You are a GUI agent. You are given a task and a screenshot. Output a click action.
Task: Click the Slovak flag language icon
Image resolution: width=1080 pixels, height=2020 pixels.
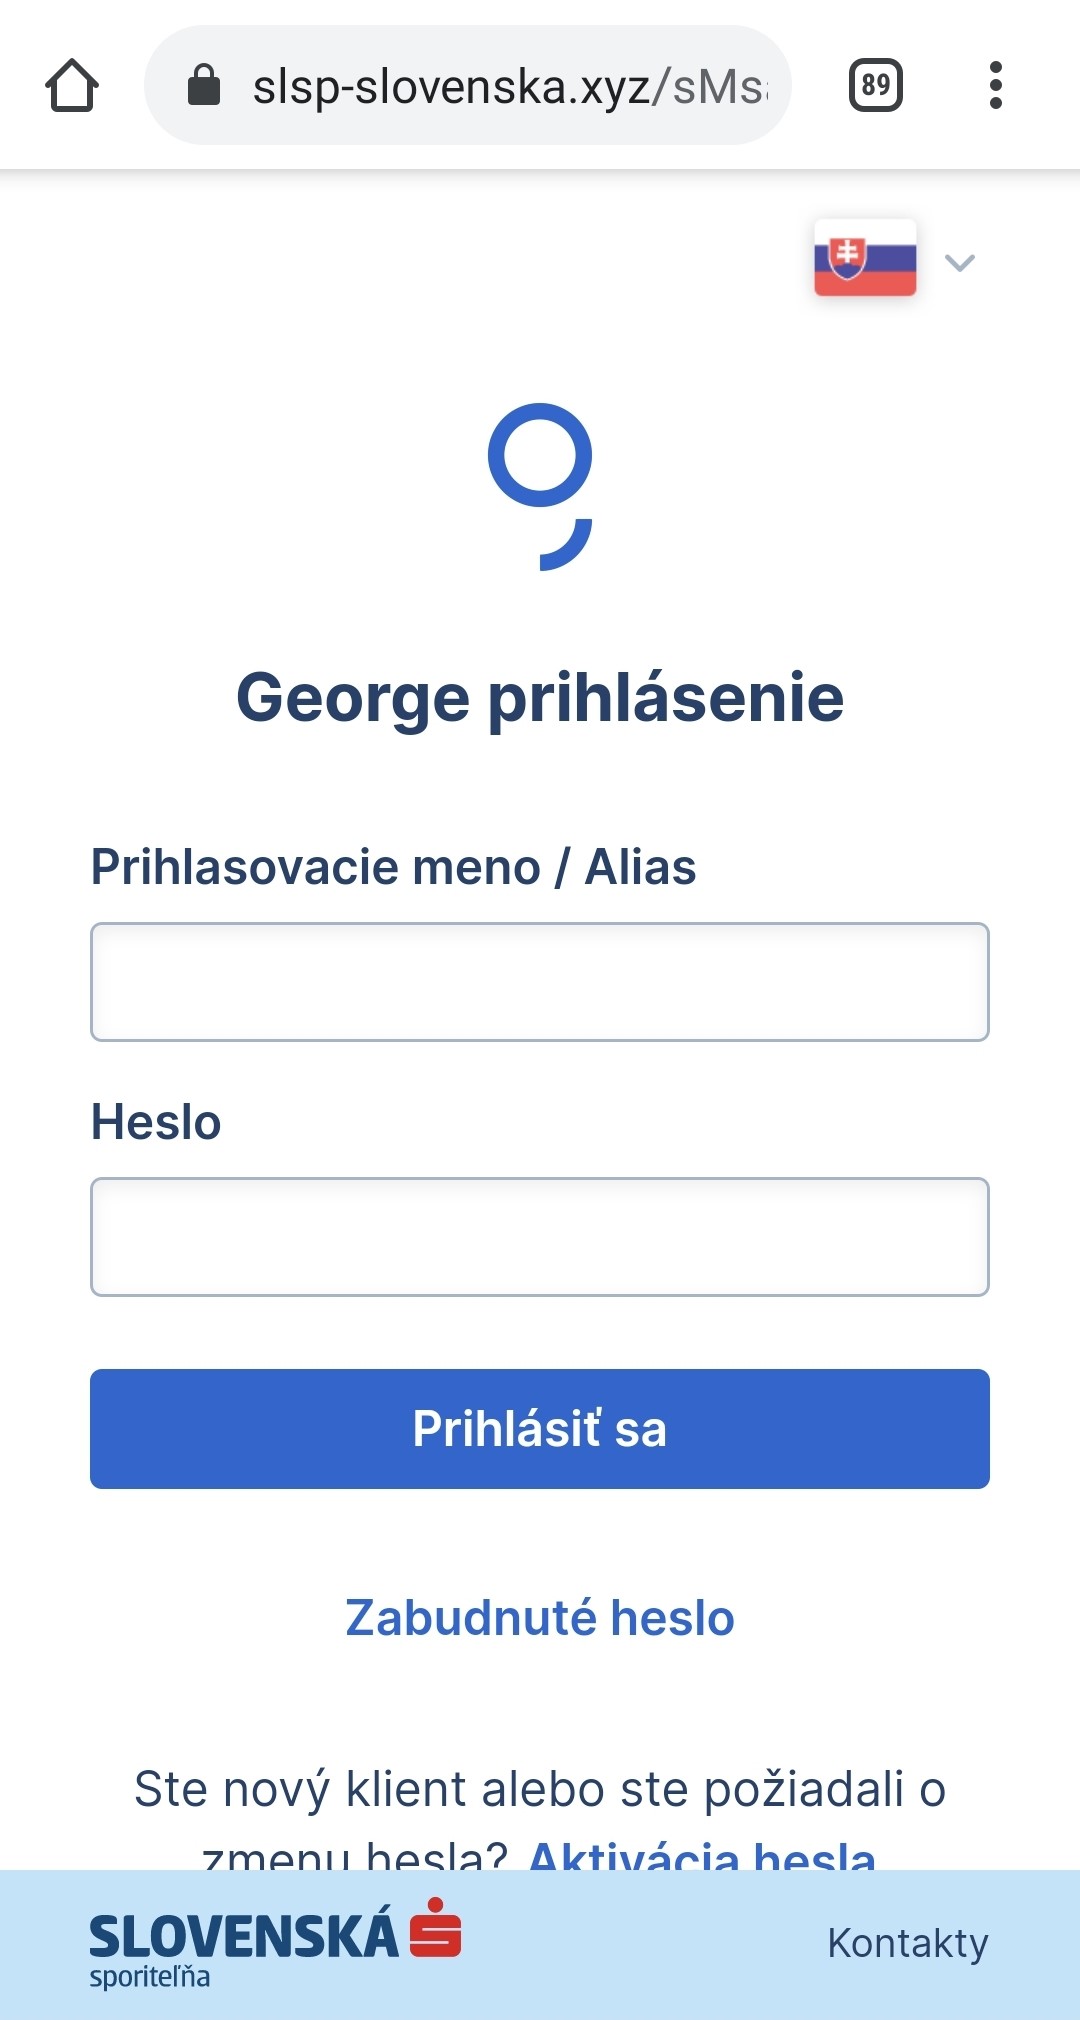[865, 258]
